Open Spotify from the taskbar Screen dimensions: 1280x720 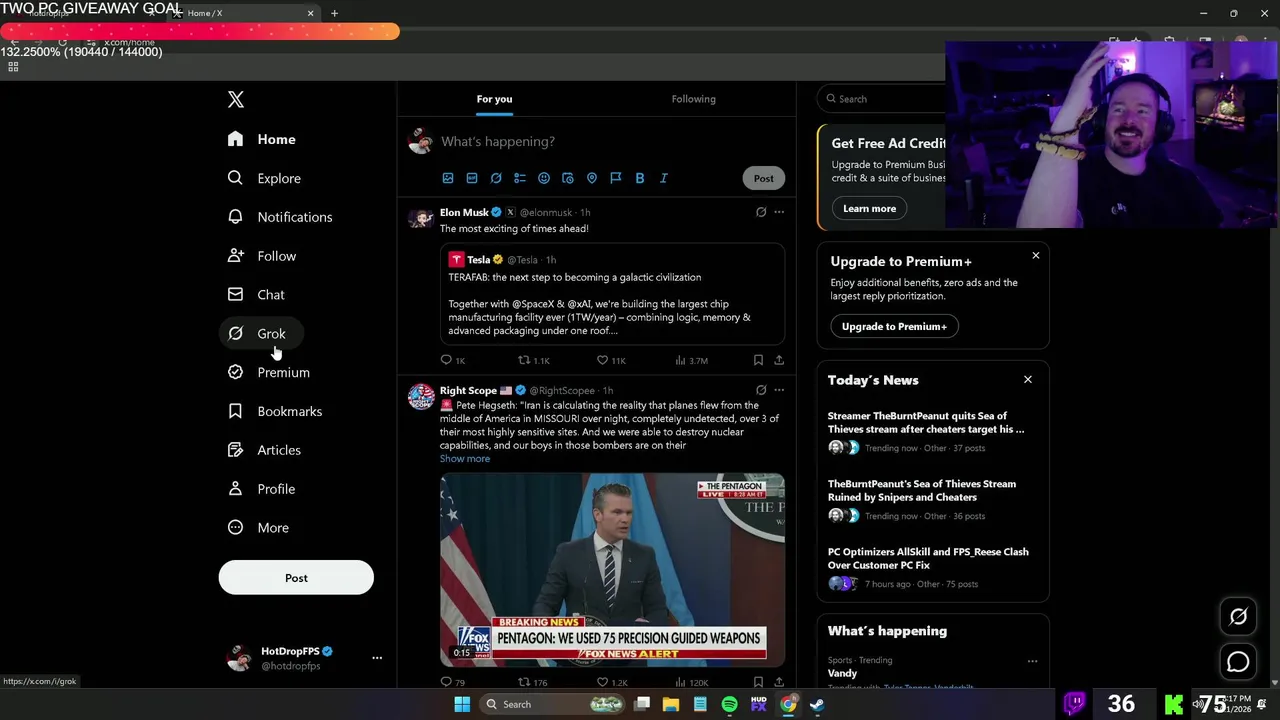coord(729,704)
